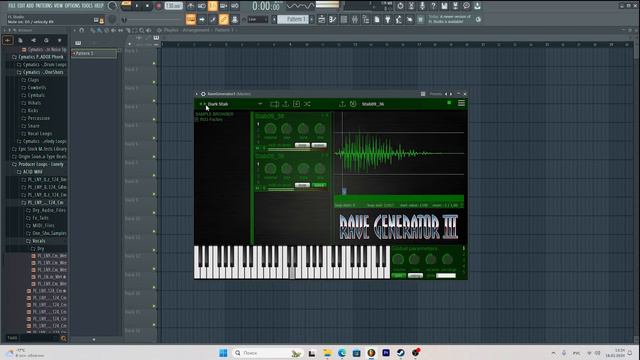Click the View Browser toolbar icon

366,19
